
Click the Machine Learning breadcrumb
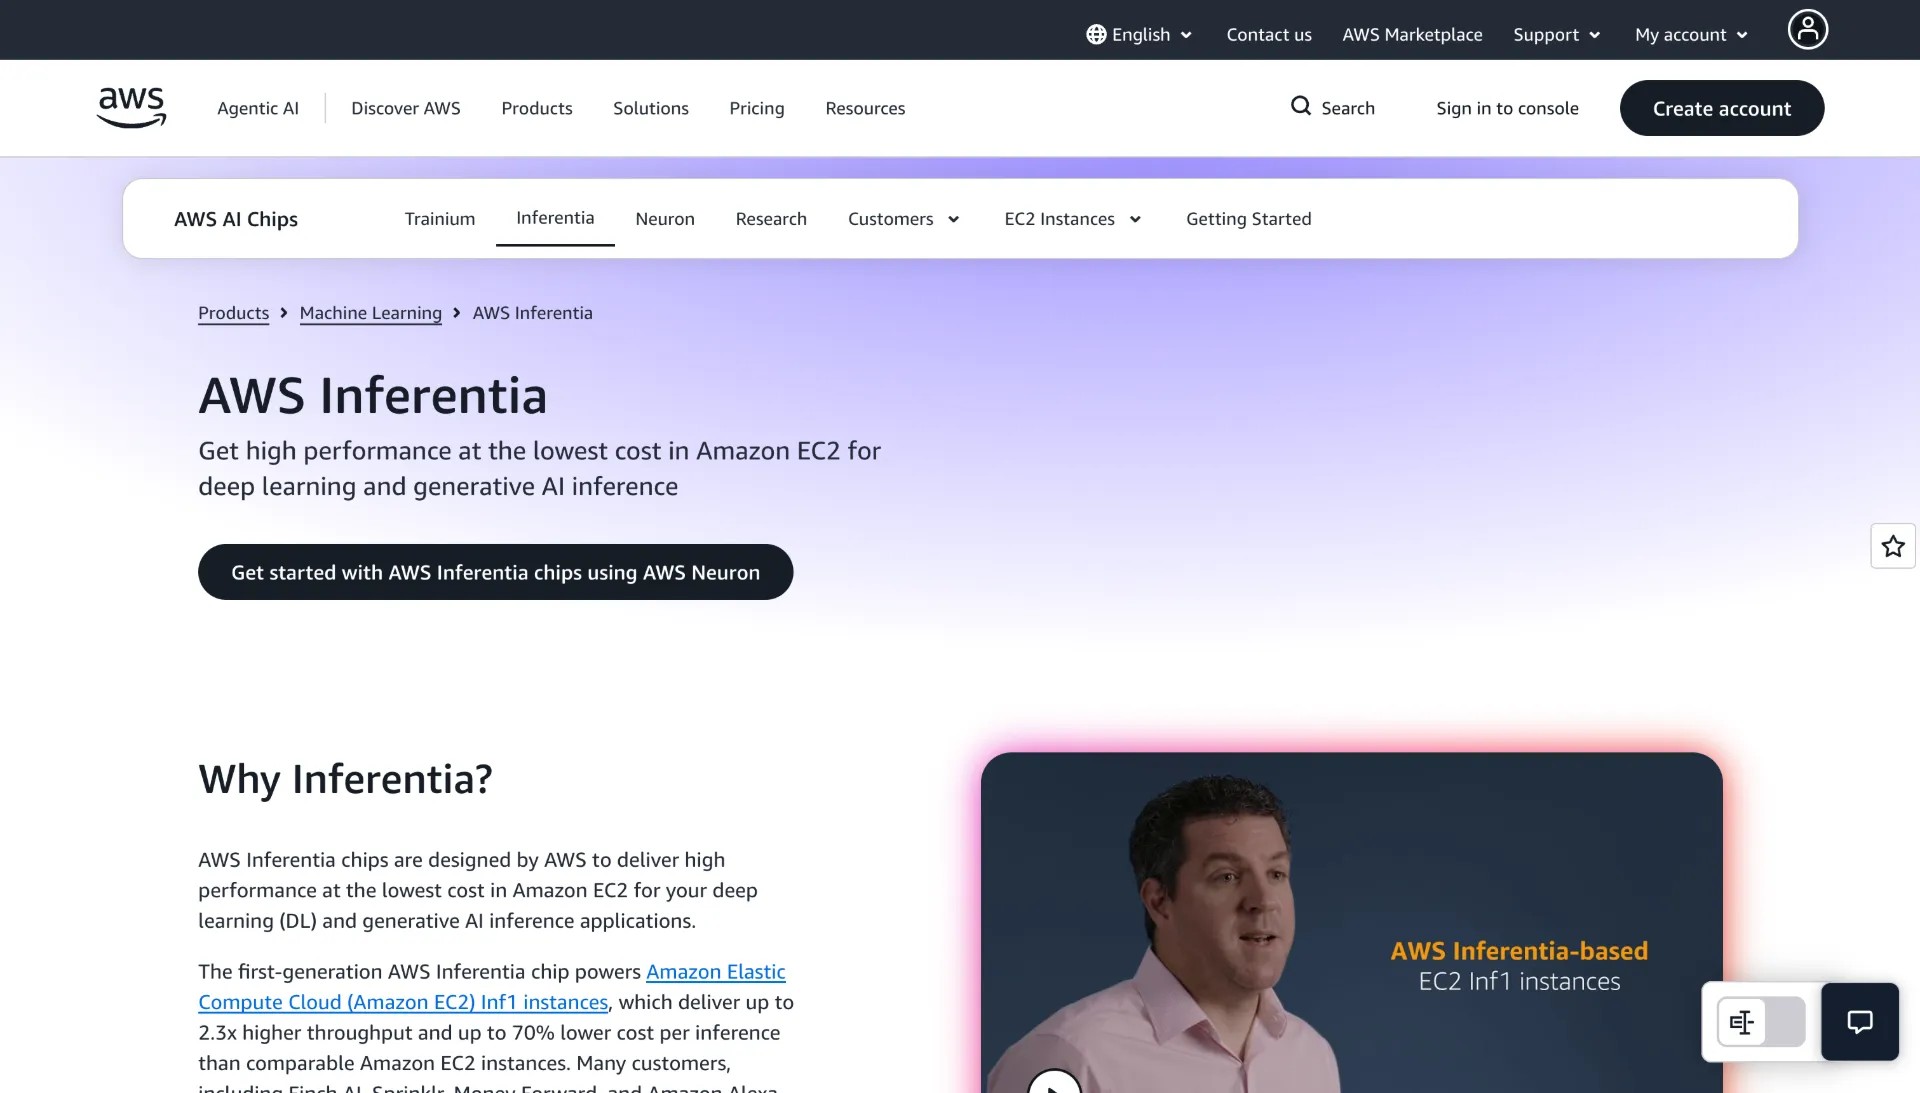pyautogui.click(x=370, y=312)
